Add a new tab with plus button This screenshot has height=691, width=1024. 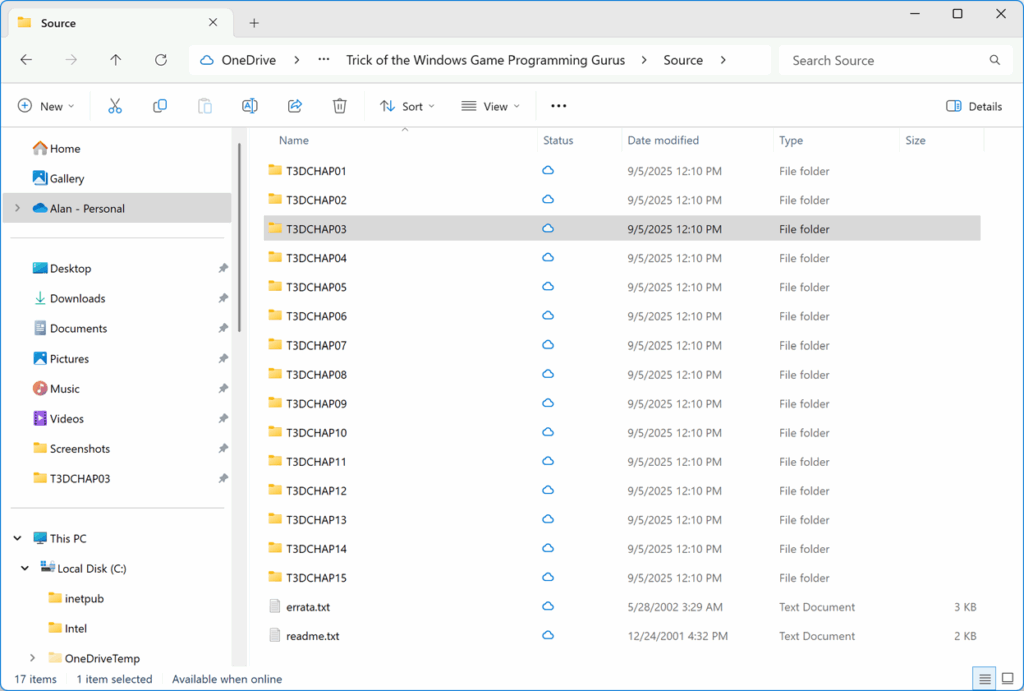[254, 23]
